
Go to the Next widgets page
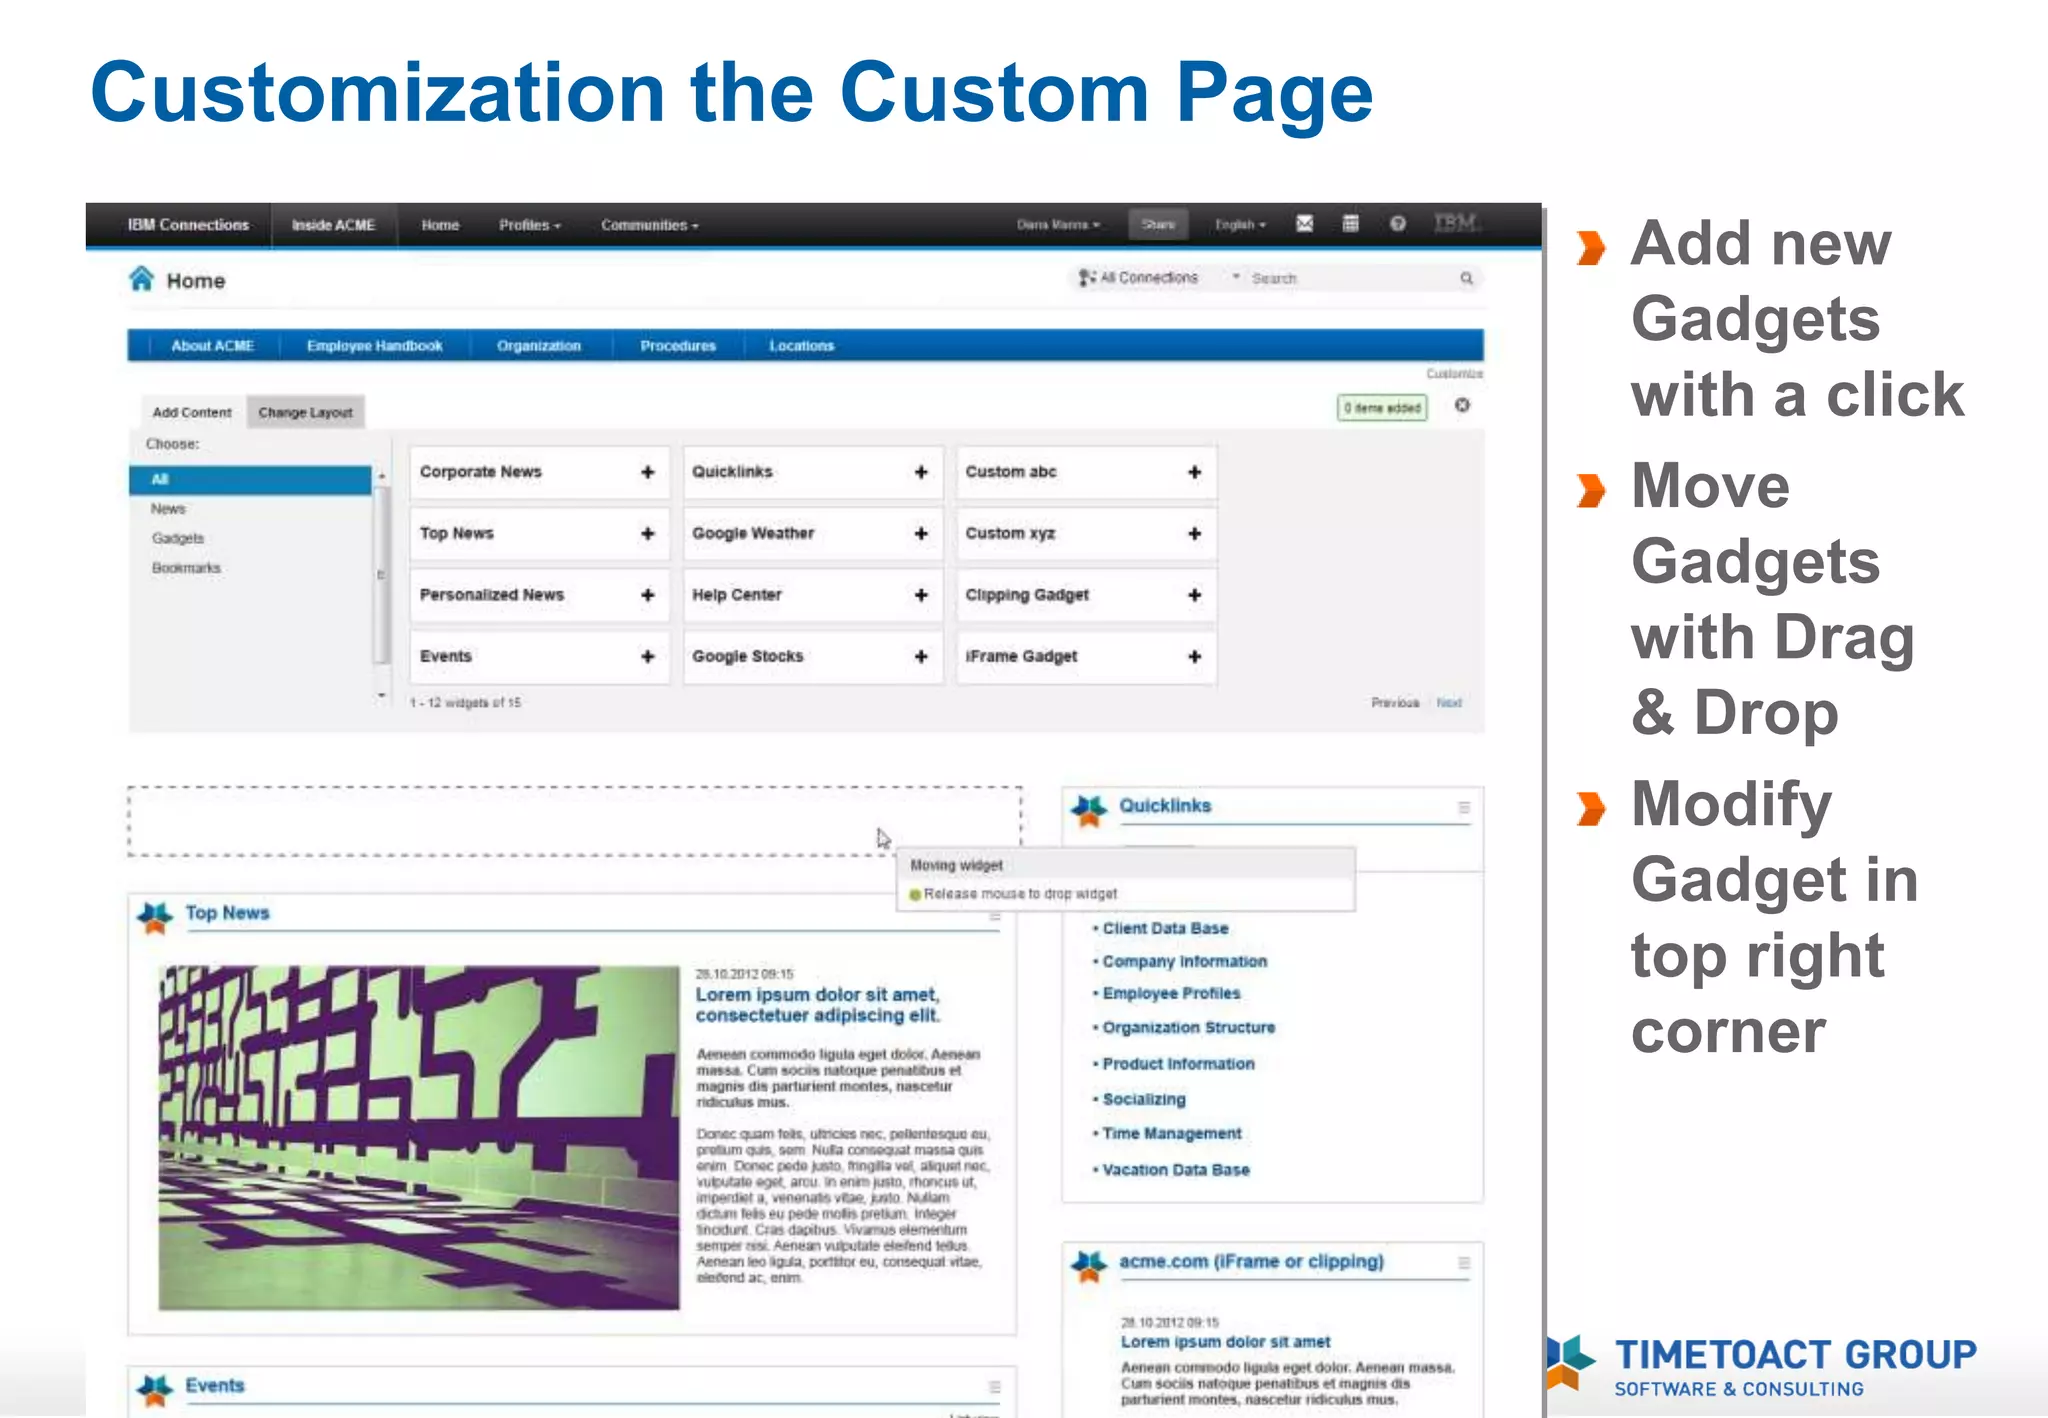(1449, 703)
